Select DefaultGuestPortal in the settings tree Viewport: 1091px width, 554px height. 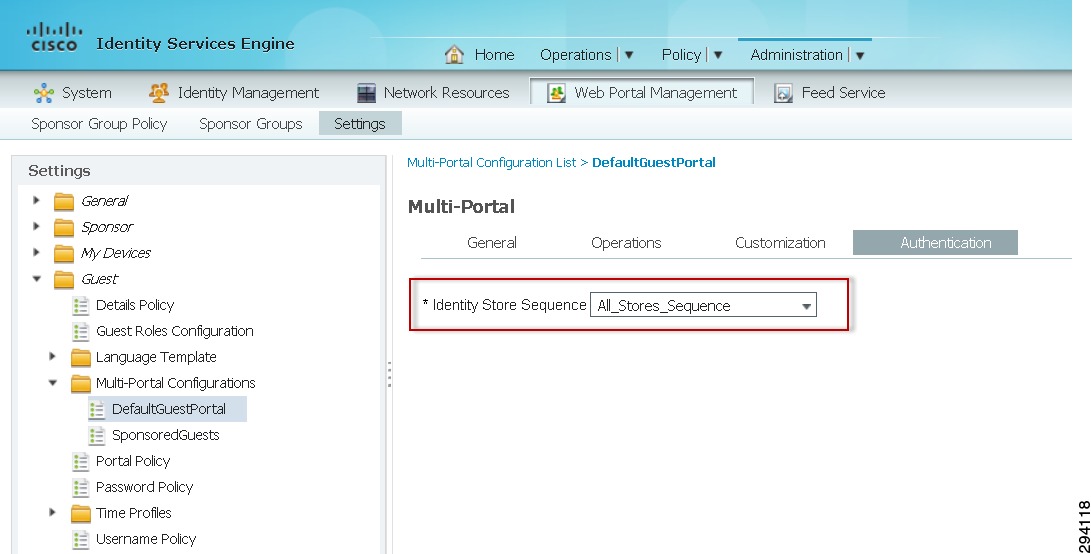[168, 409]
